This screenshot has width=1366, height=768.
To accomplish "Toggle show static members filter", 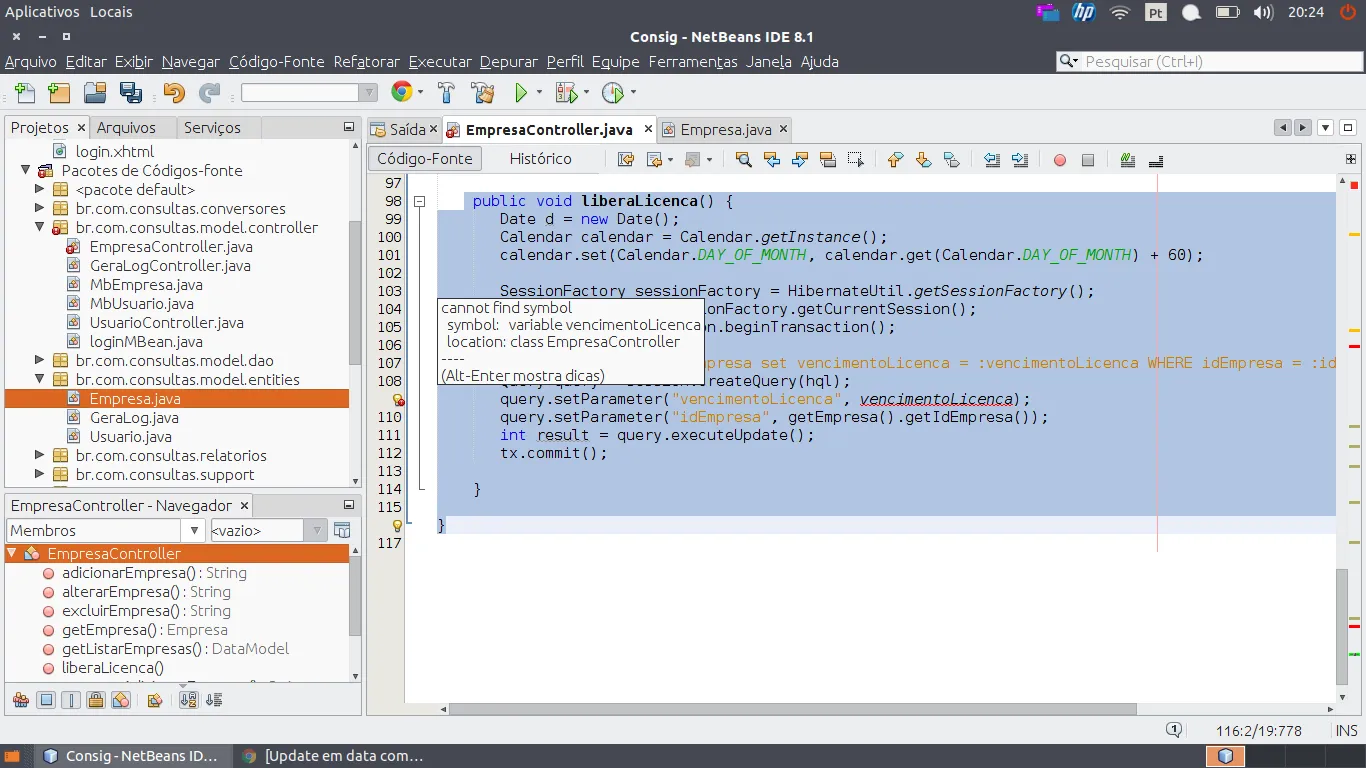I will click(x=71, y=700).
